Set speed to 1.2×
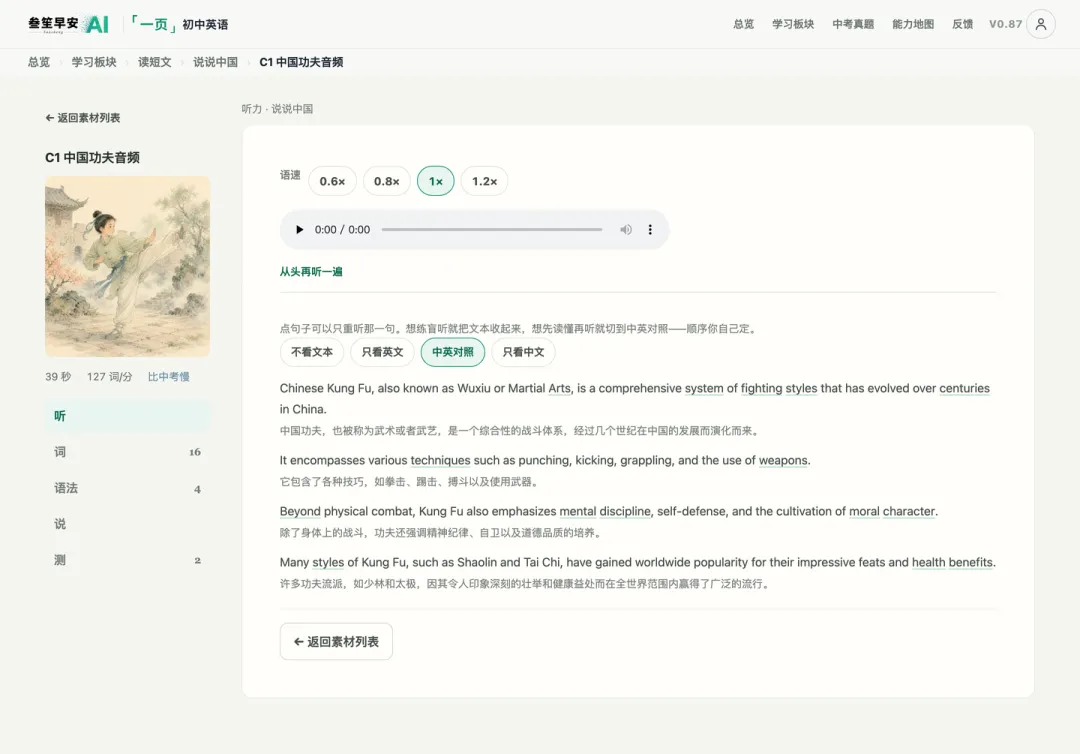This screenshot has height=754, width=1080. coord(484,181)
